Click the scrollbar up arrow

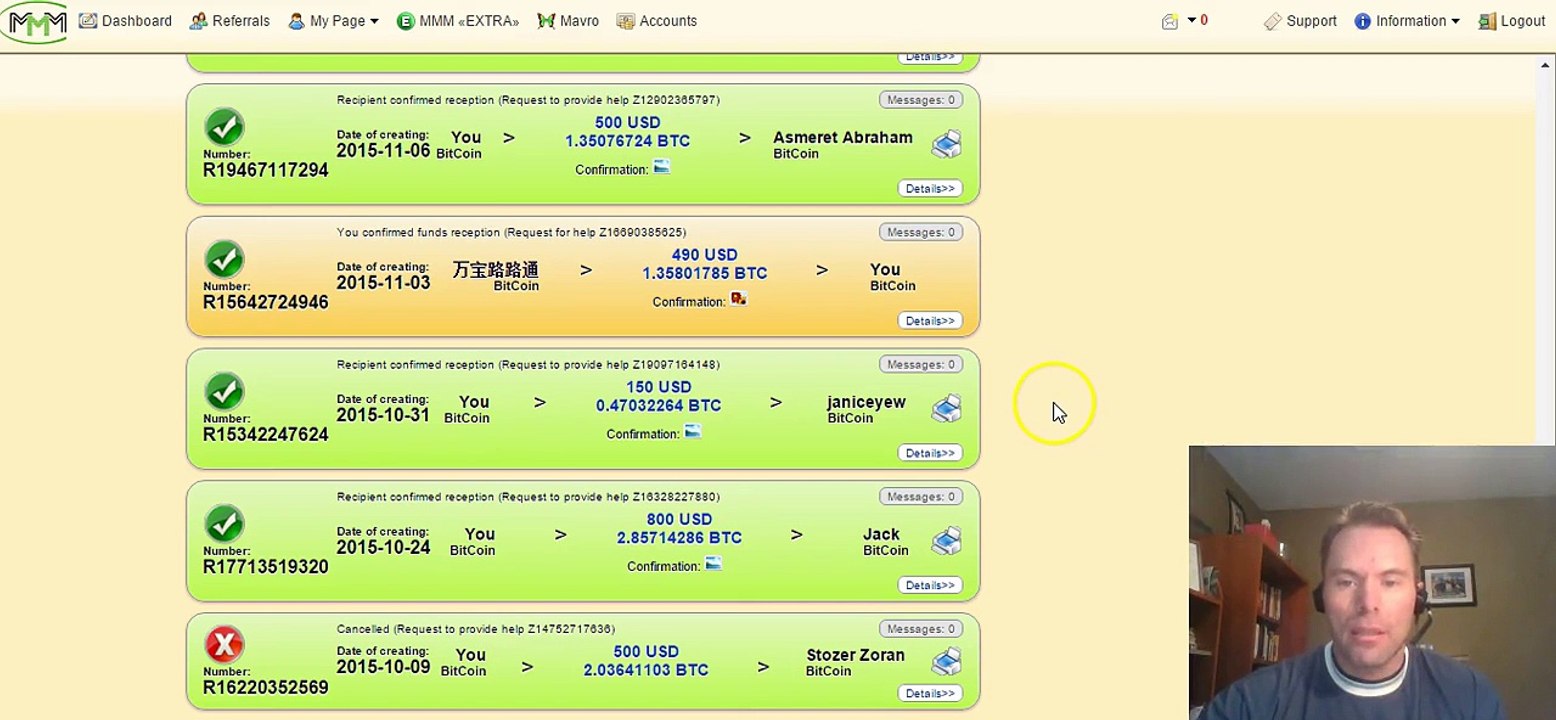pyautogui.click(x=1545, y=65)
